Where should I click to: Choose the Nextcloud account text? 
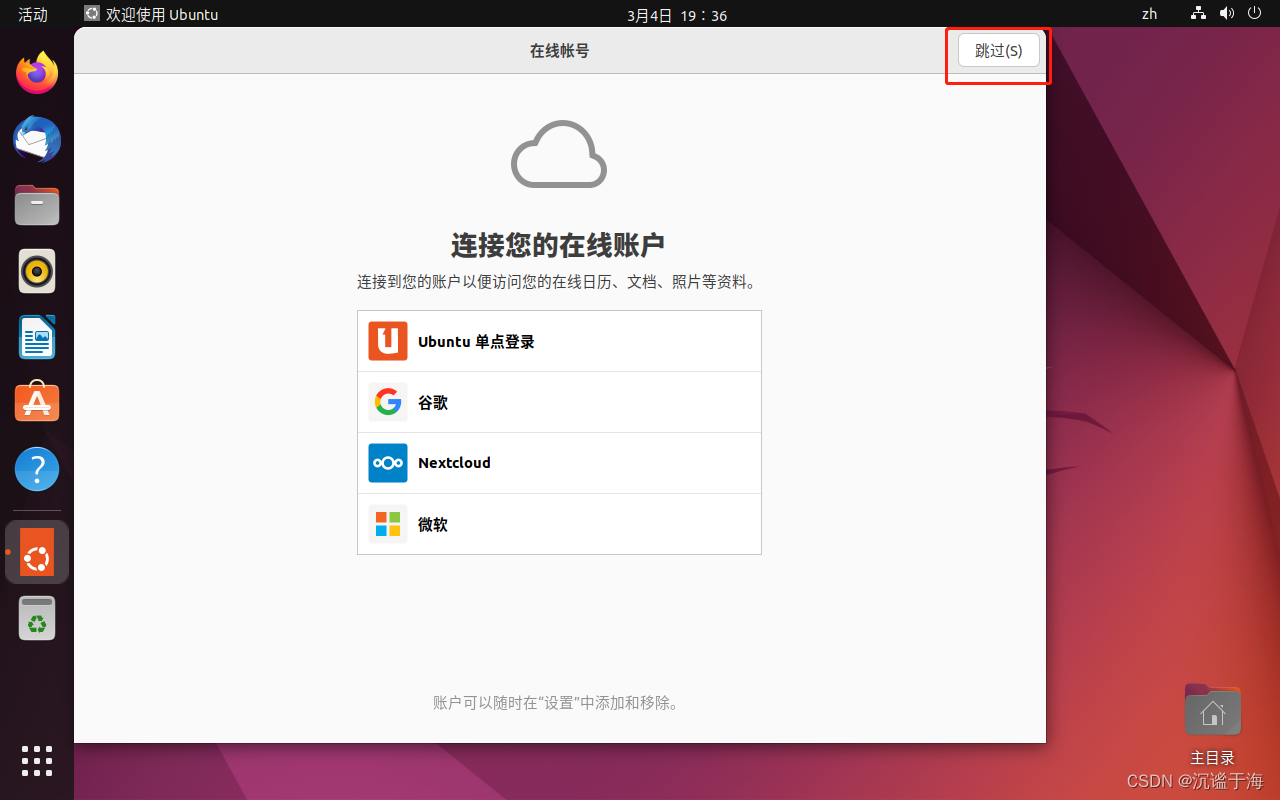pyautogui.click(x=454, y=463)
